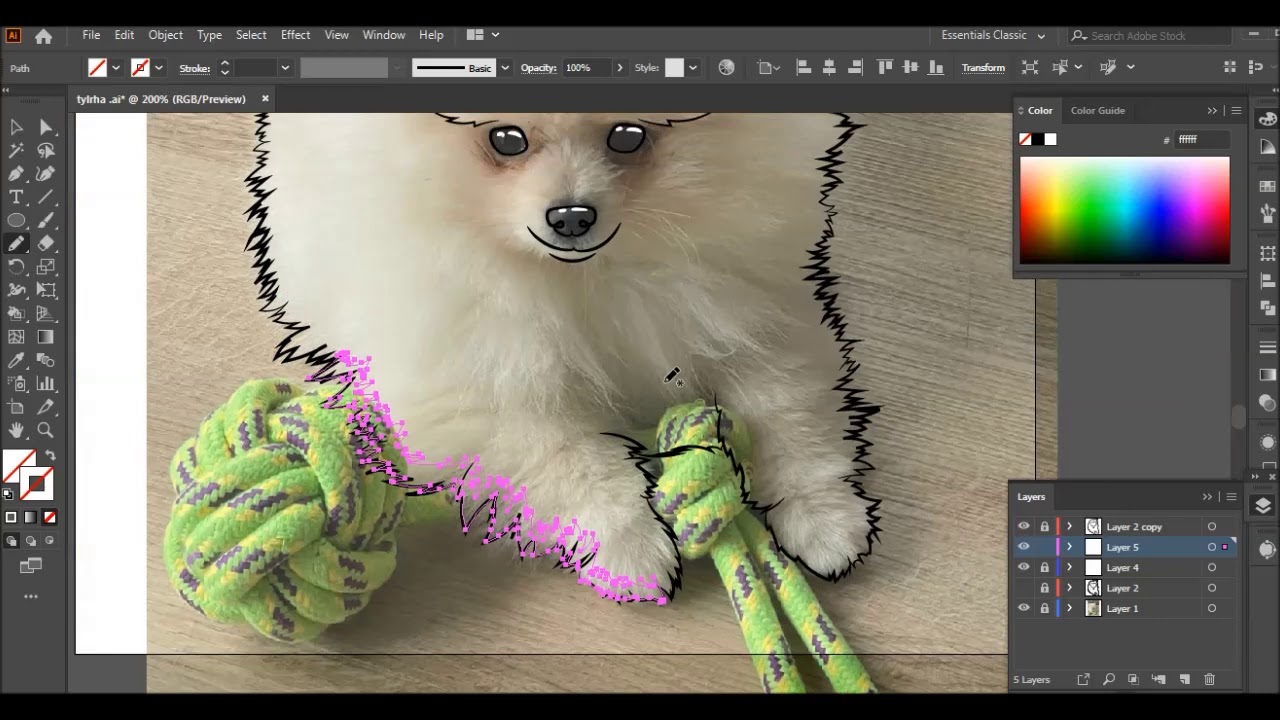Select the Pen tool
1280x720 pixels.
click(16, 174)
